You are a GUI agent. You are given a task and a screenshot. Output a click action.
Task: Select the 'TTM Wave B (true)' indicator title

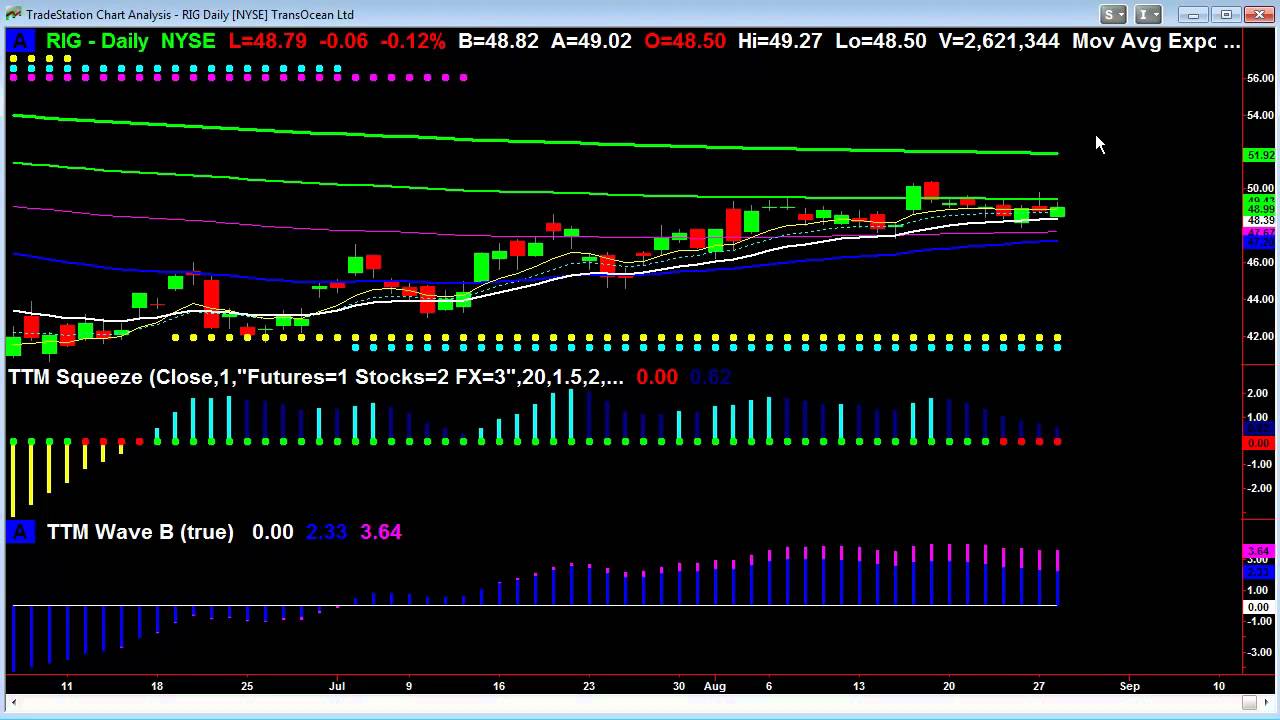[140, 531]
